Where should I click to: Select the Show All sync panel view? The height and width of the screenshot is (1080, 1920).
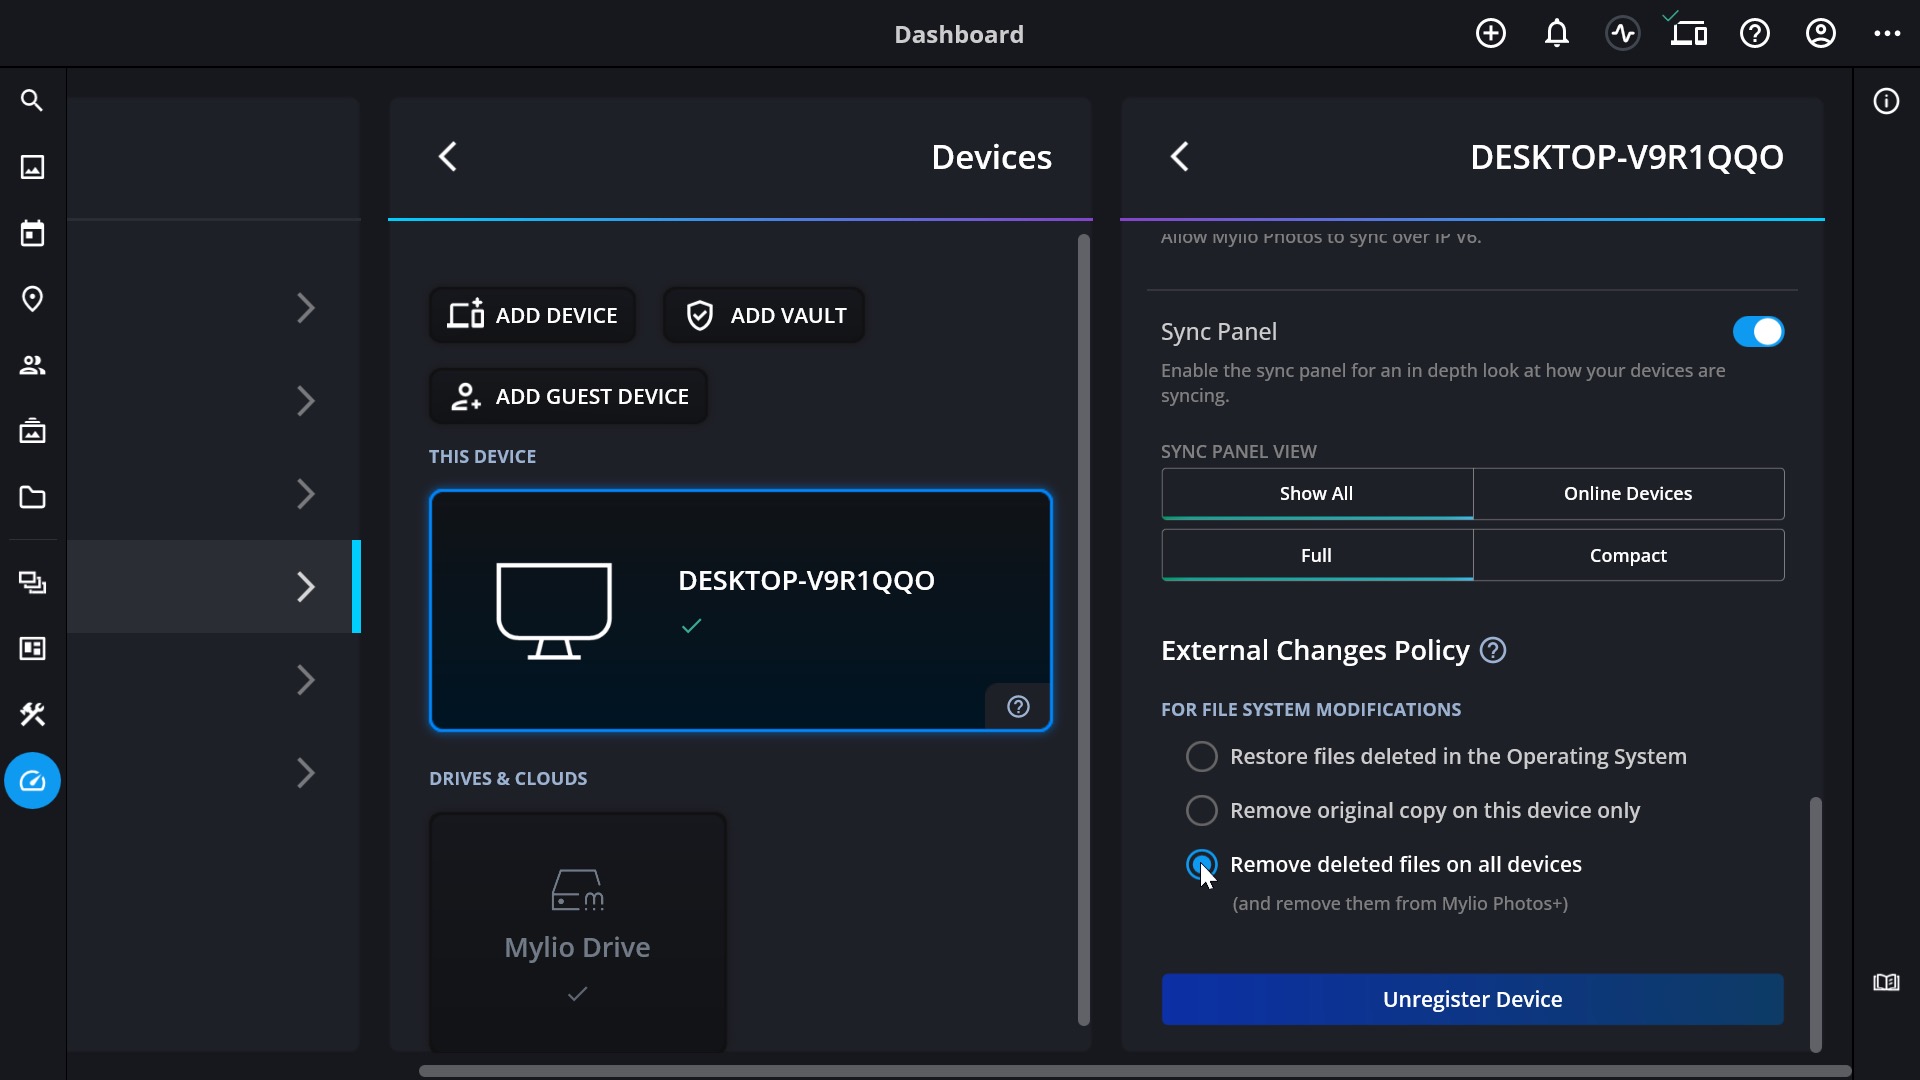pyautogui.click(x=1317, y=494)
